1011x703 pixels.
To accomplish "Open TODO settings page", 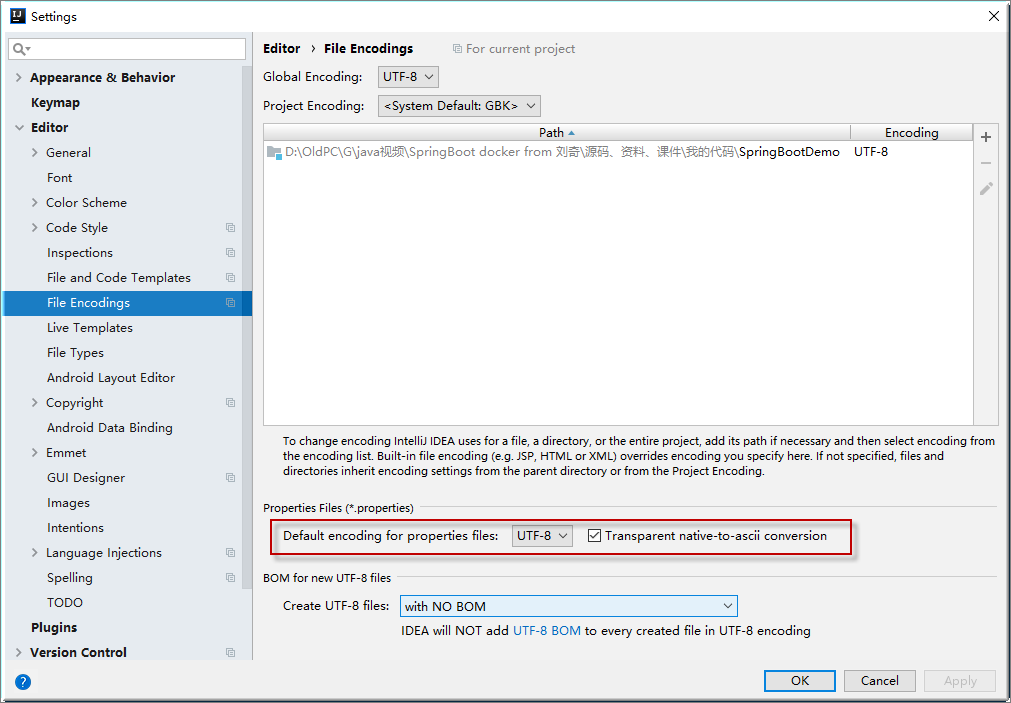I will pos(64,602).
